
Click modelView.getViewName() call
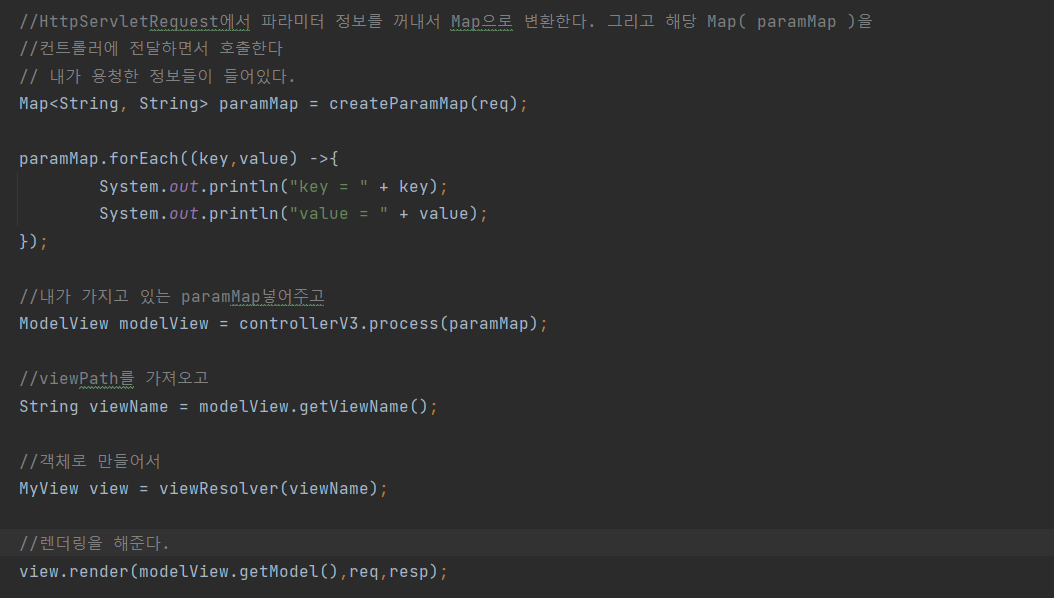tap(313, 407)
